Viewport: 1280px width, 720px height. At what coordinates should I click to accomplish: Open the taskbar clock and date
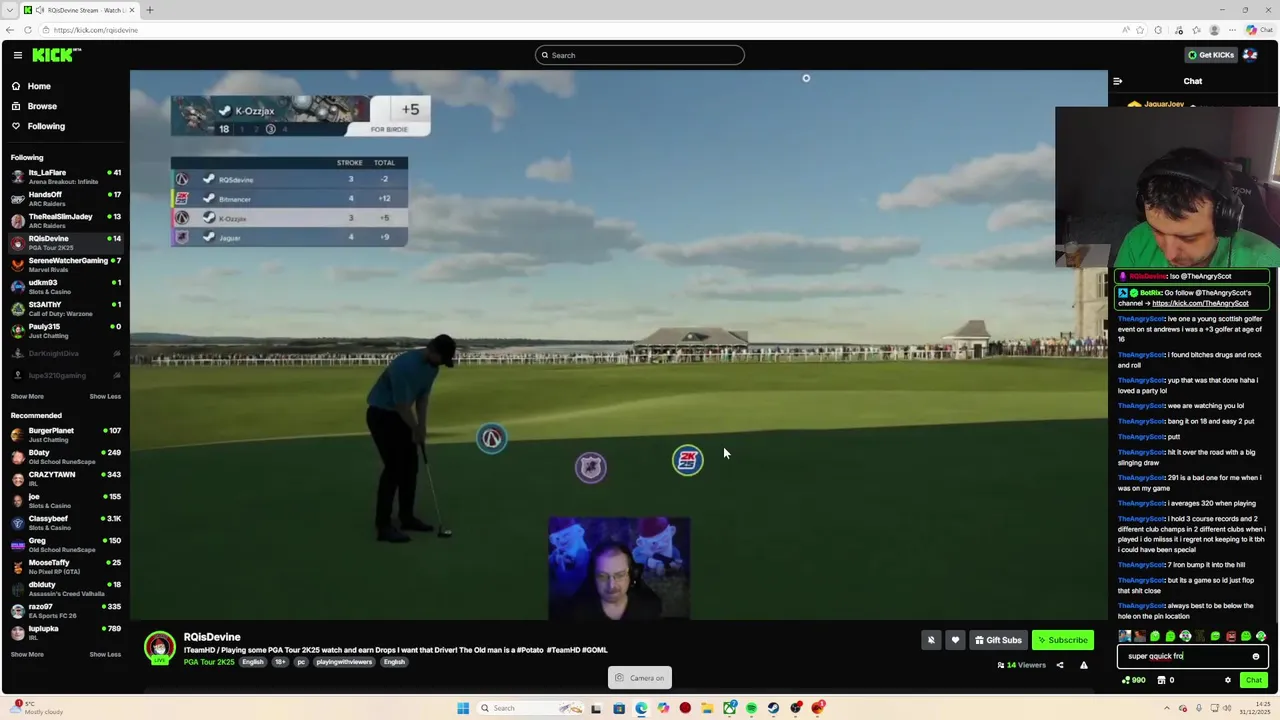click(x=1253, y=708)
